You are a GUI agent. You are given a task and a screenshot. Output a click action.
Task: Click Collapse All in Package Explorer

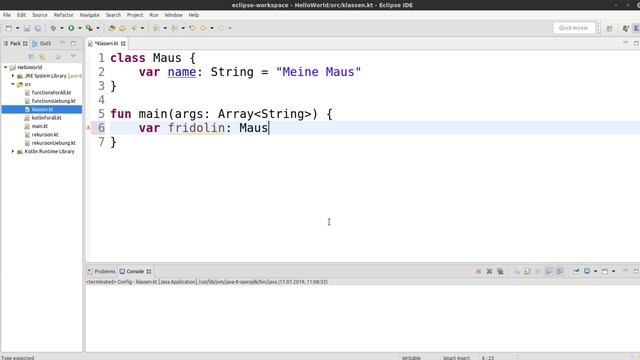(31, 57)
